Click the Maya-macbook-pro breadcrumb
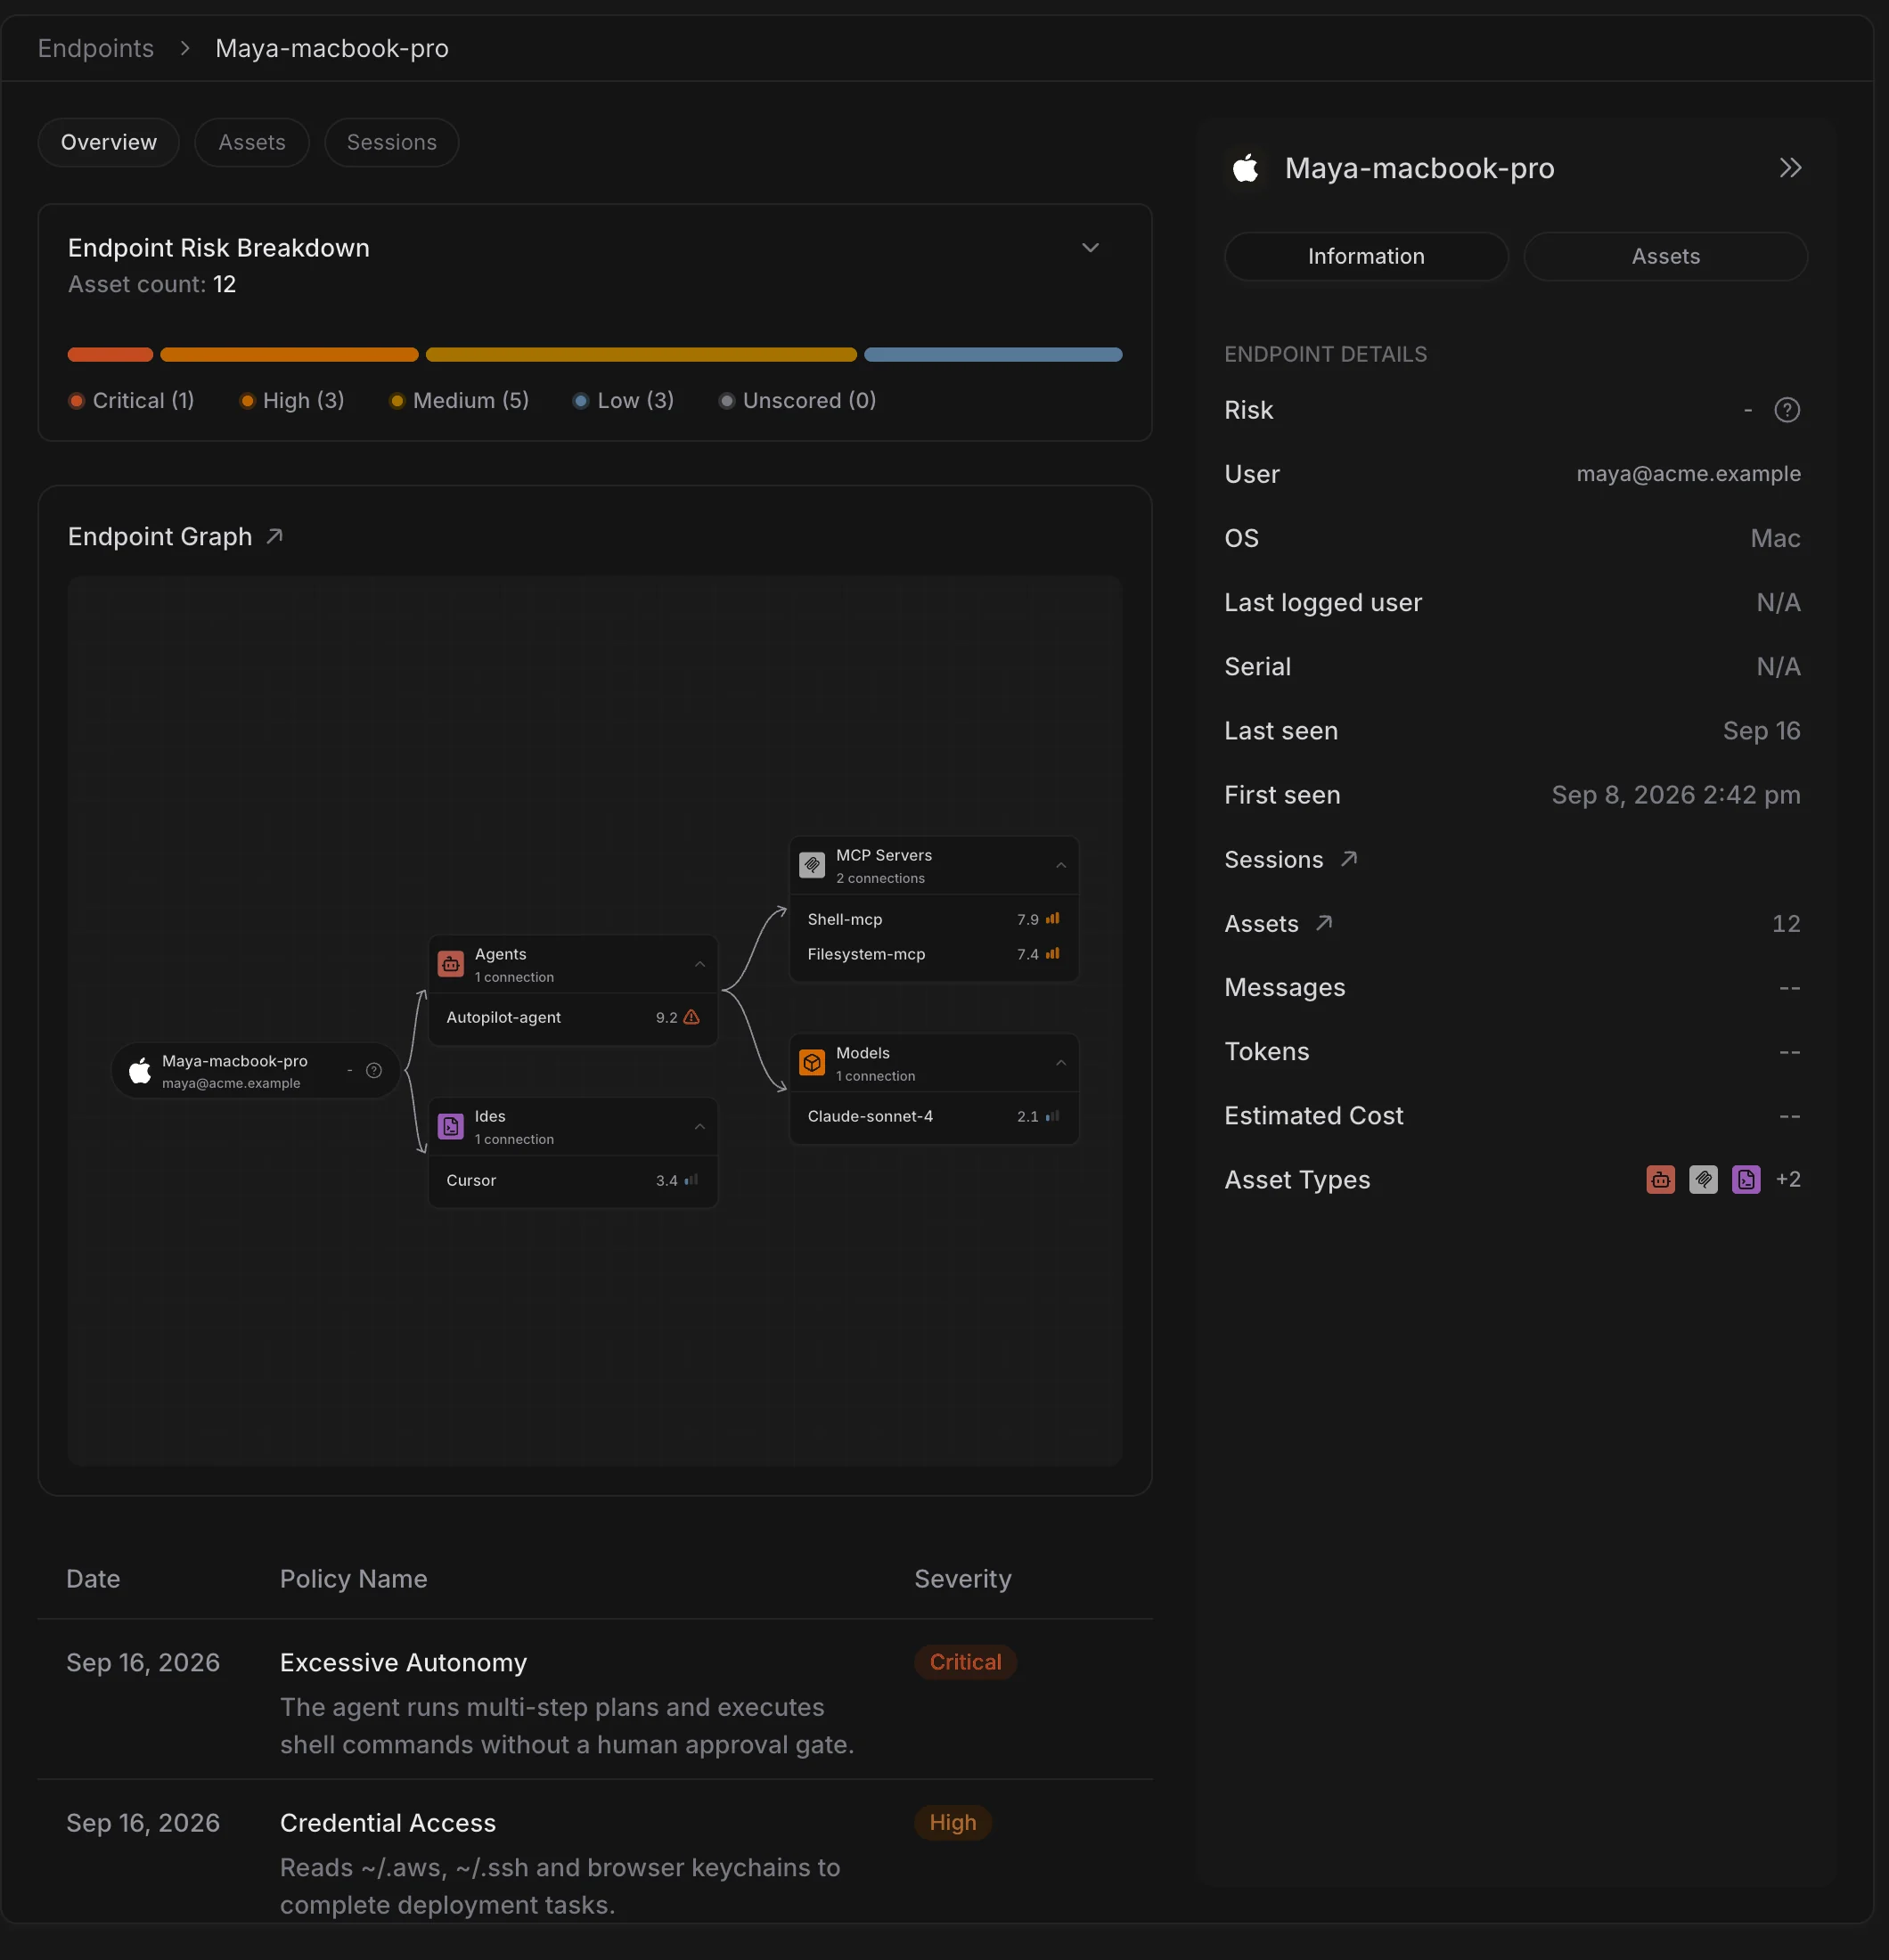 332,49
